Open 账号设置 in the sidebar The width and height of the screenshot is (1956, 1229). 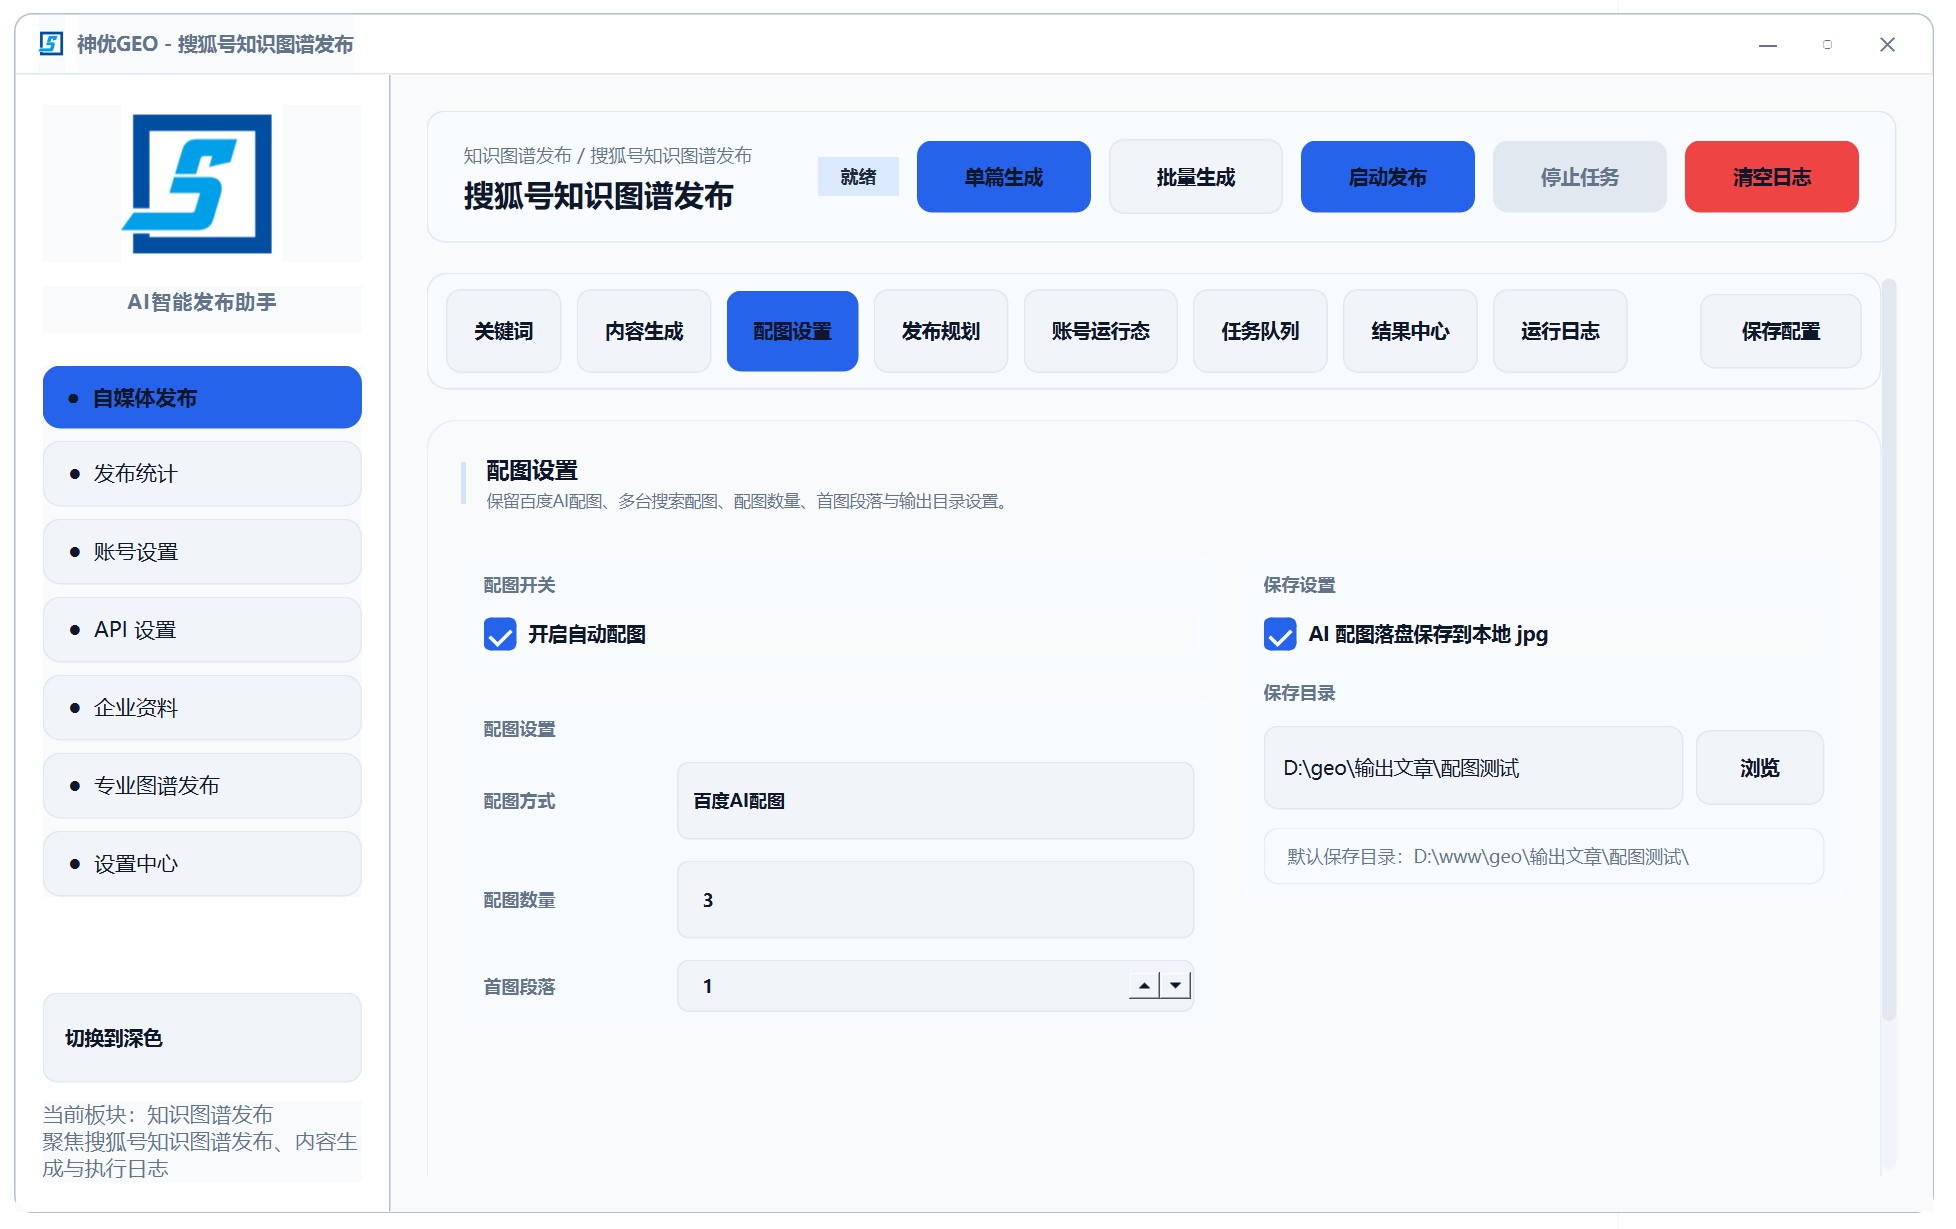(202, 551)
